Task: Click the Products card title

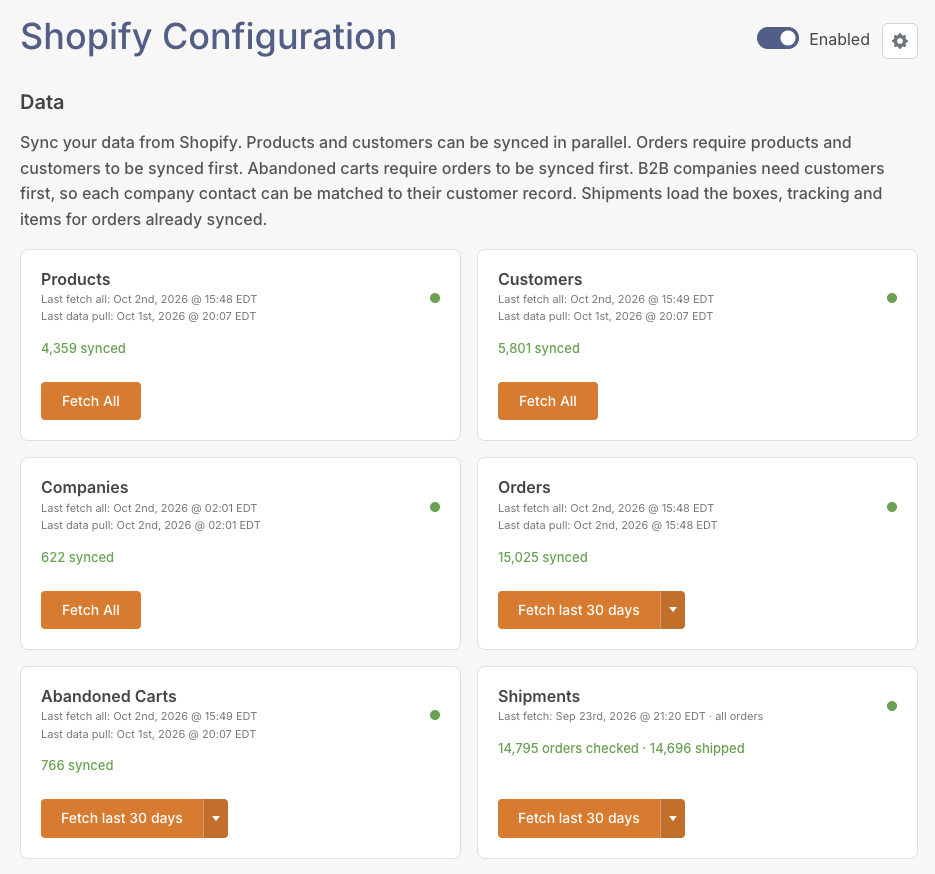Action: [x=76, y=279]
